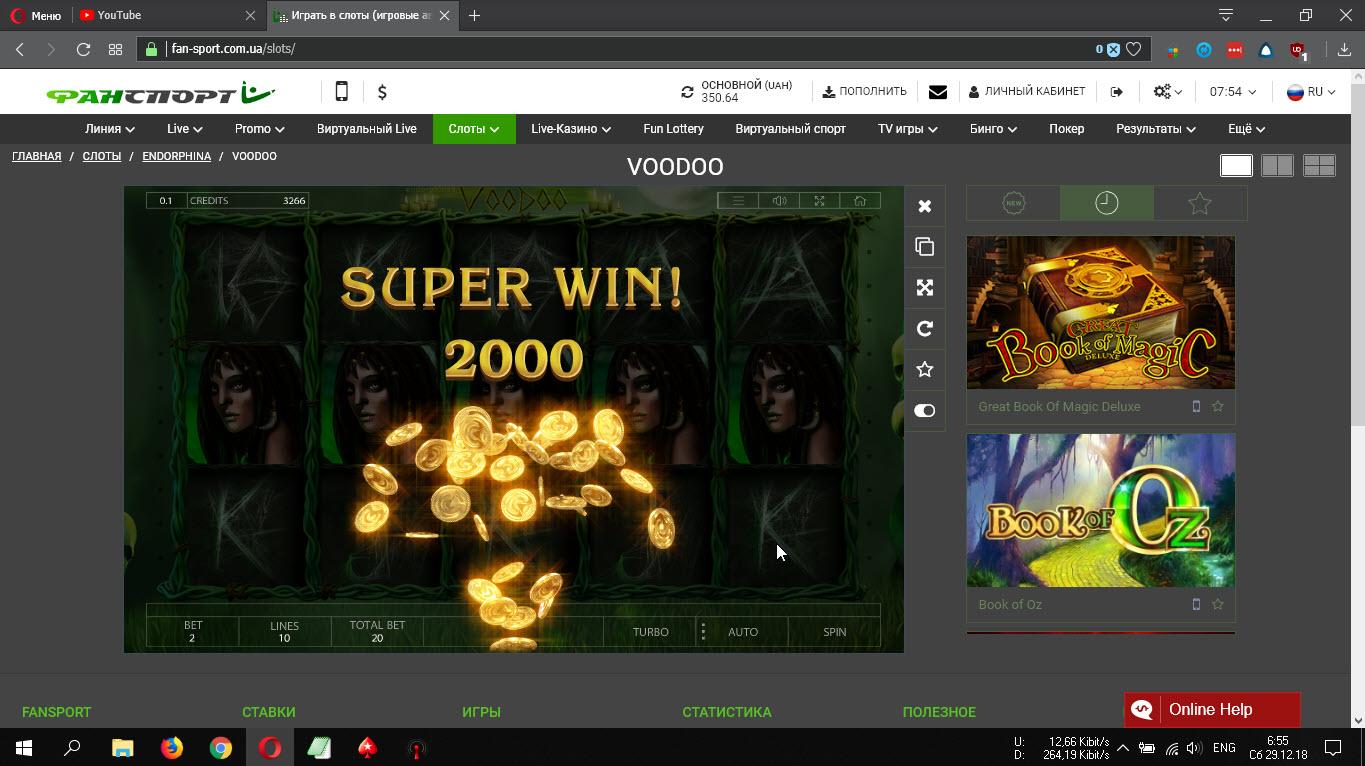Log out using the exit icon
1365x766 pixels.
pyautogui.click(x=1117, y=92)
